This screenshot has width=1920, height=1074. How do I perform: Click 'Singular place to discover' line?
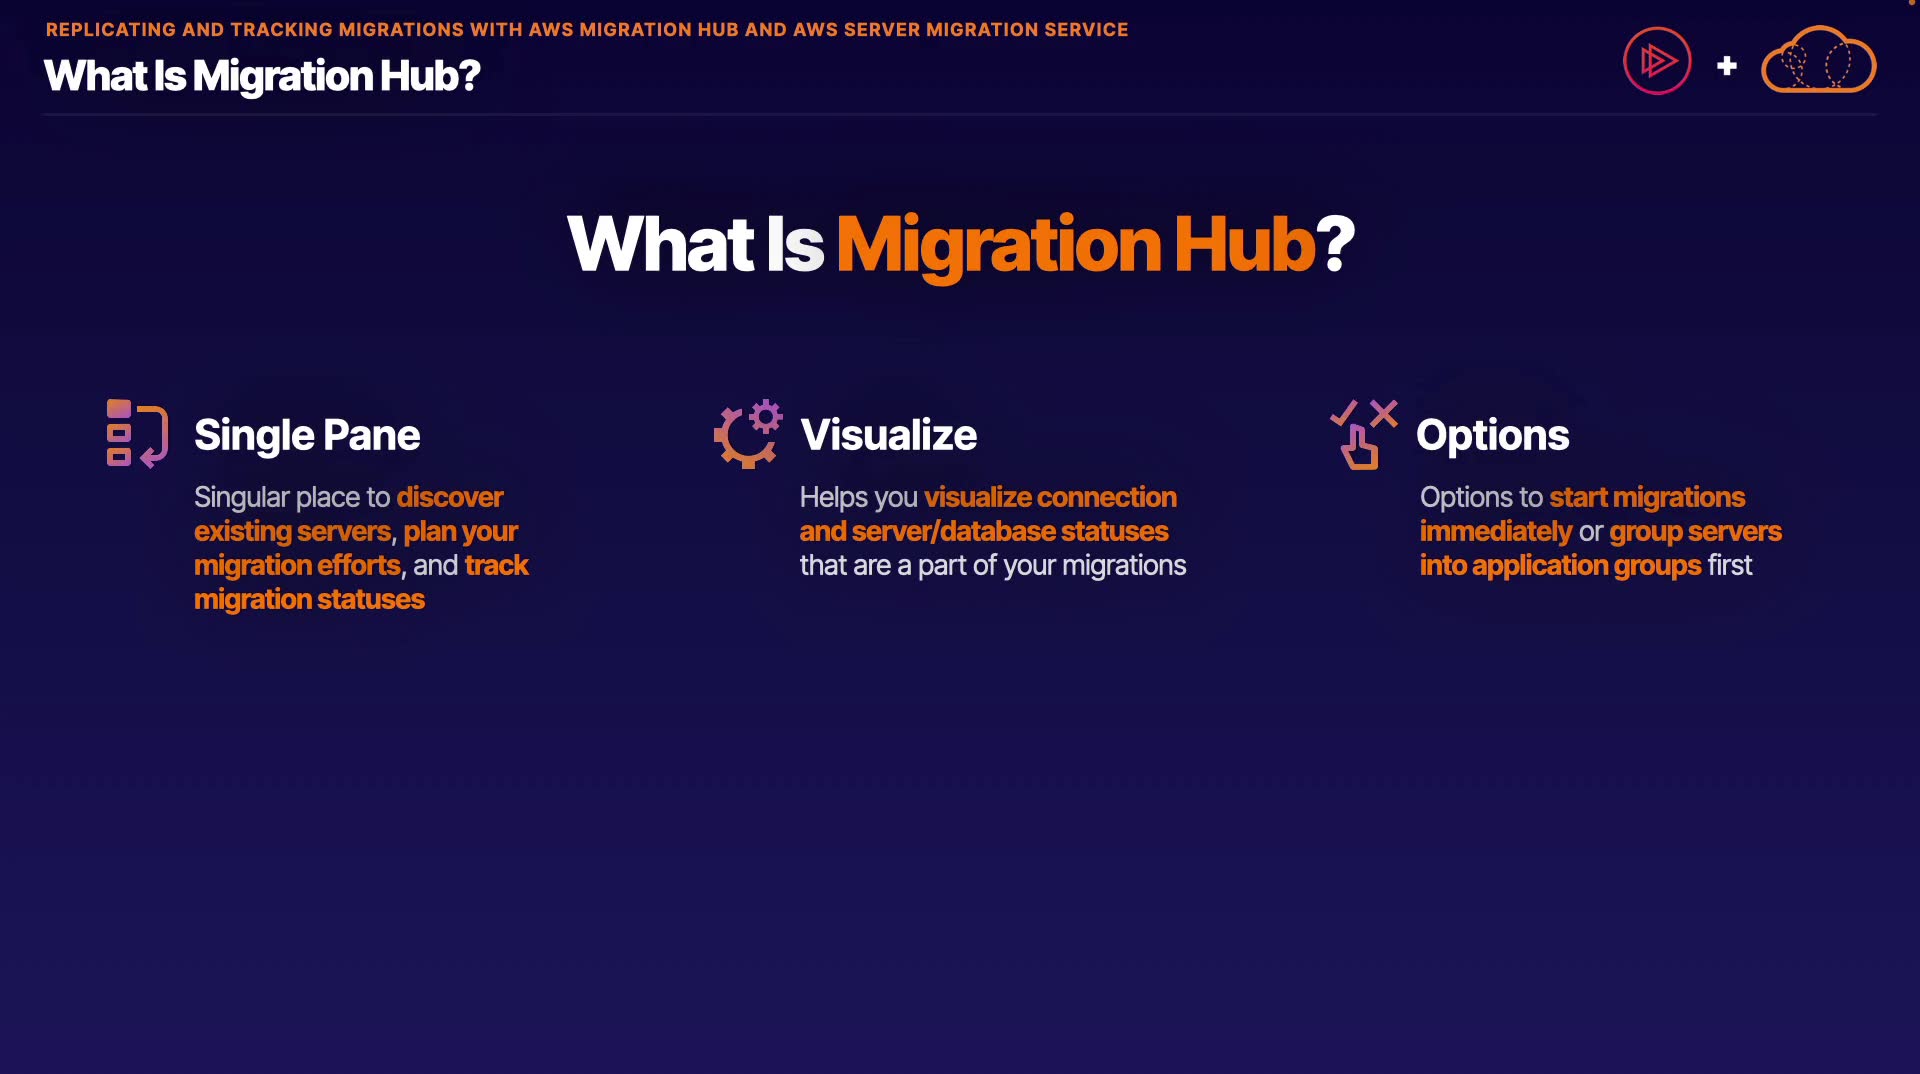(348, 497)
